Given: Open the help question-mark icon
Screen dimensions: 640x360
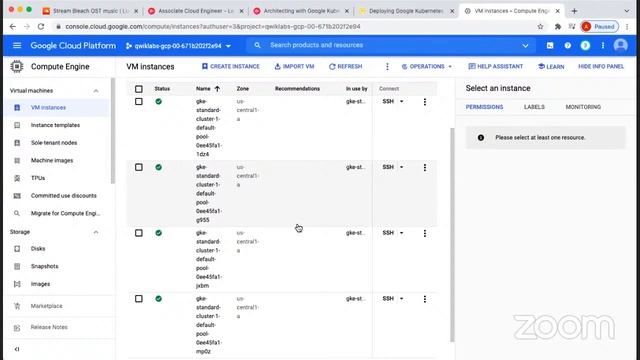Looking at the screenshot, I should (x=567, y=45).
